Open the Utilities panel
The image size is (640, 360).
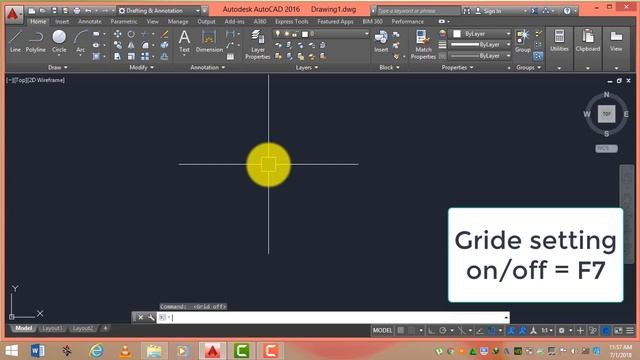(559, 41)
